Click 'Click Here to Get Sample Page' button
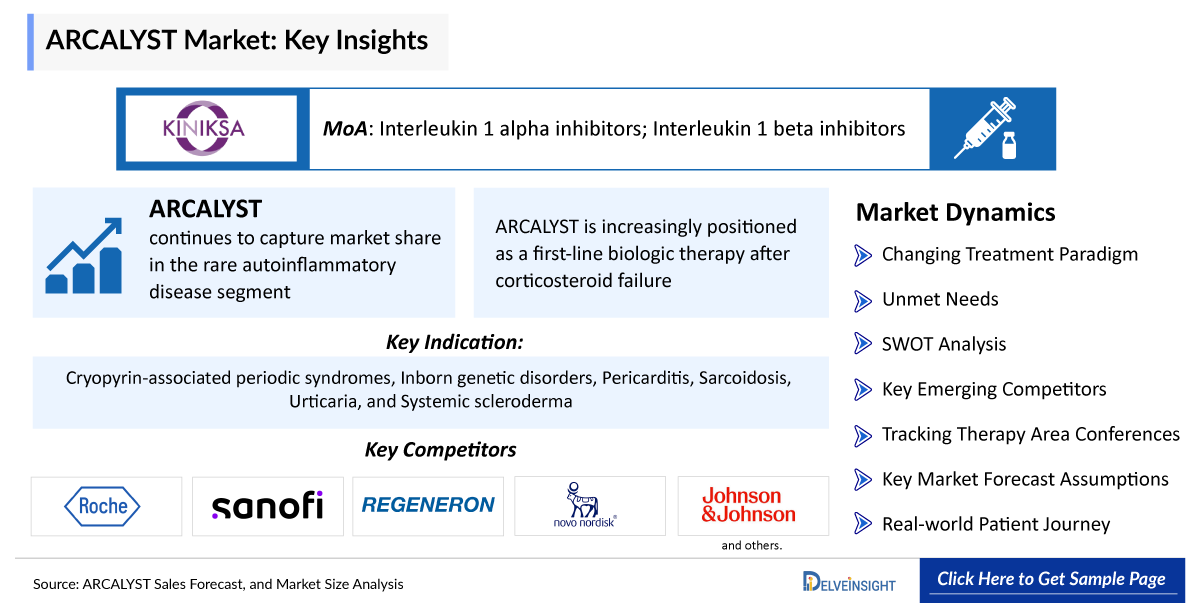Screen dimensions: 1200x603 tap(1051, 579)
